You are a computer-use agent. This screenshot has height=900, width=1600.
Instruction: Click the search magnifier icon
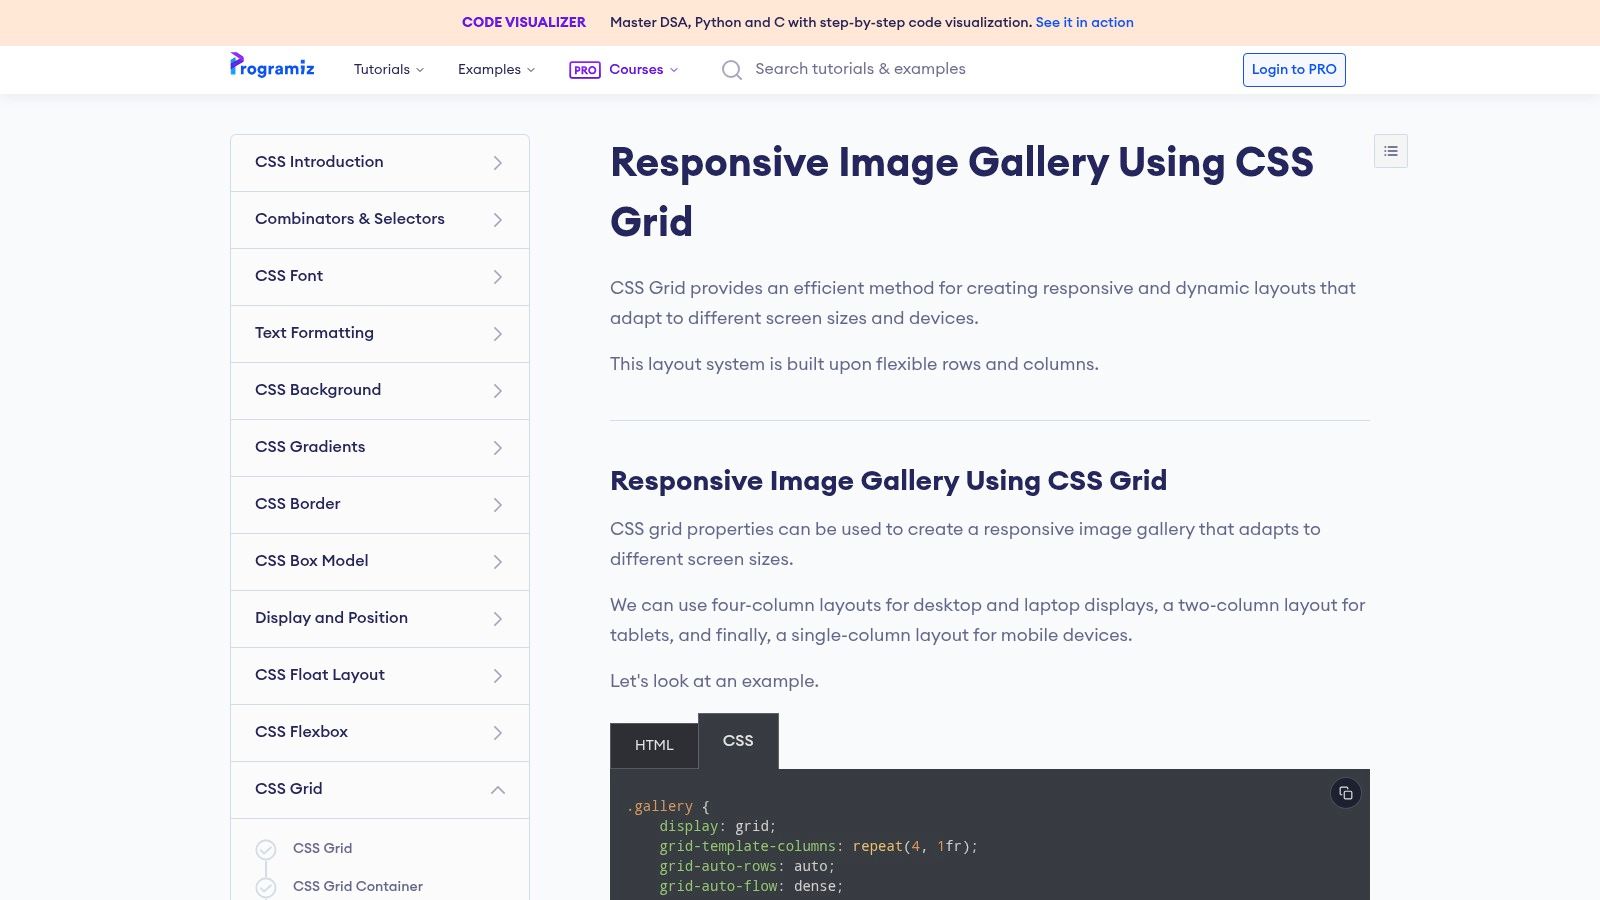(x=732, y=70)
